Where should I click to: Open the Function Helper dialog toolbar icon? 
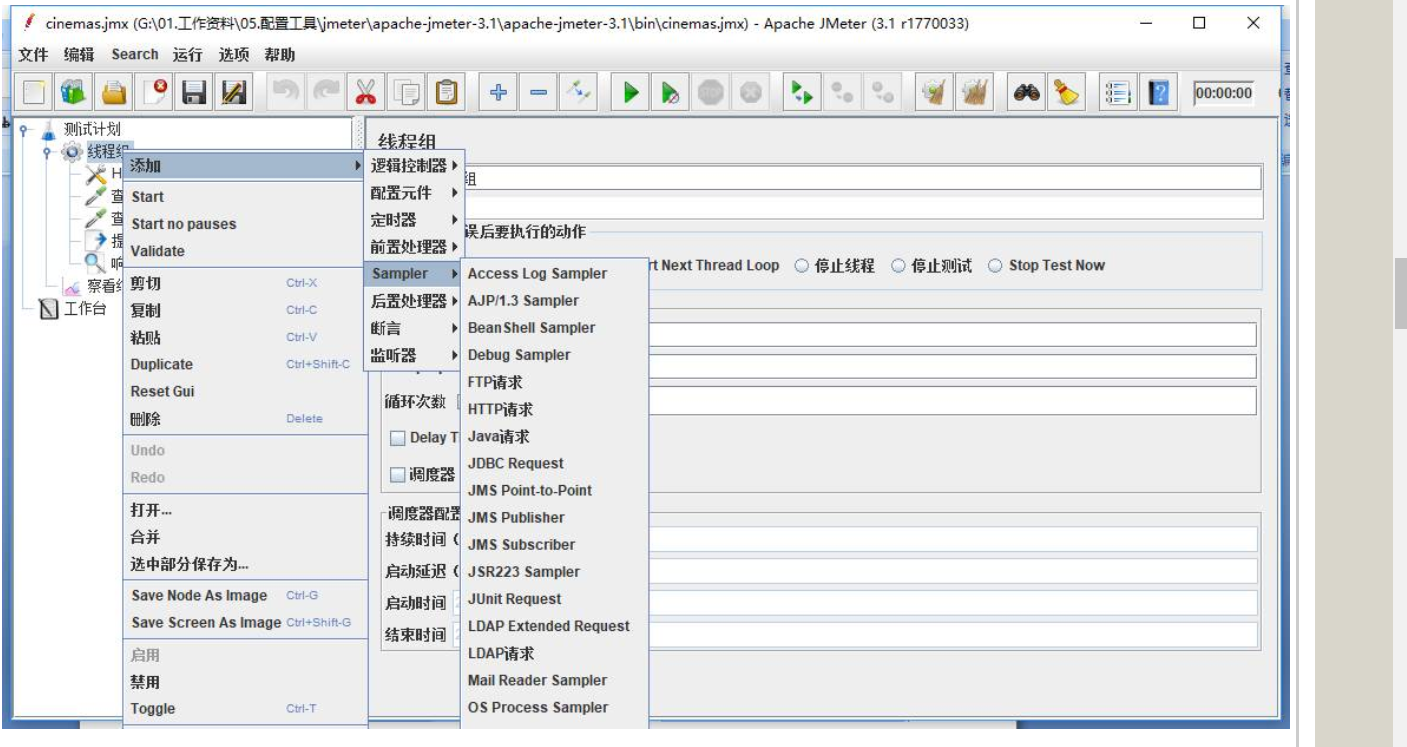tap(1118, 93)
